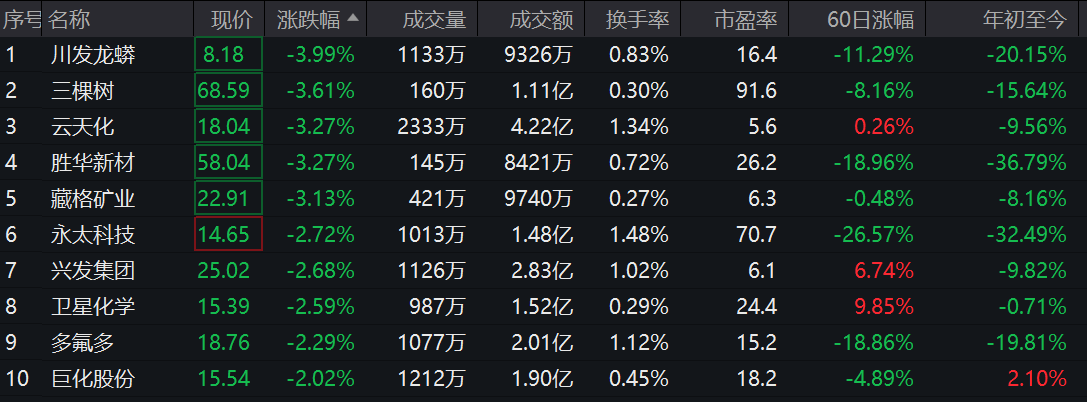Click the P/E value 70.7
This screenshot has width=1087, height=402.
[x=758, y=235]
